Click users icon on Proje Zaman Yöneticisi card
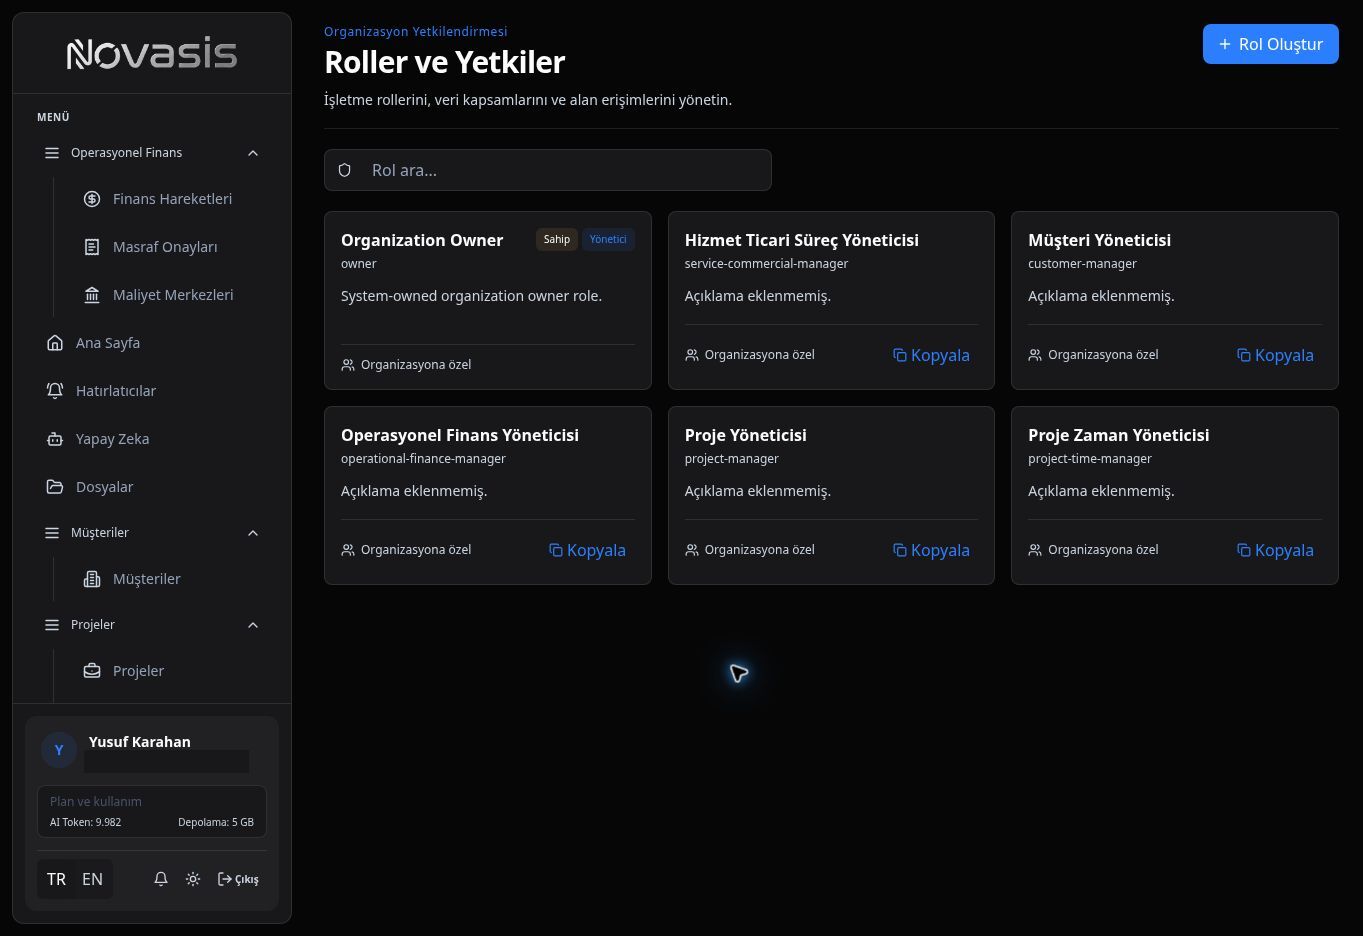The height and width of the screenshot is (936, 1363). 1035,550
